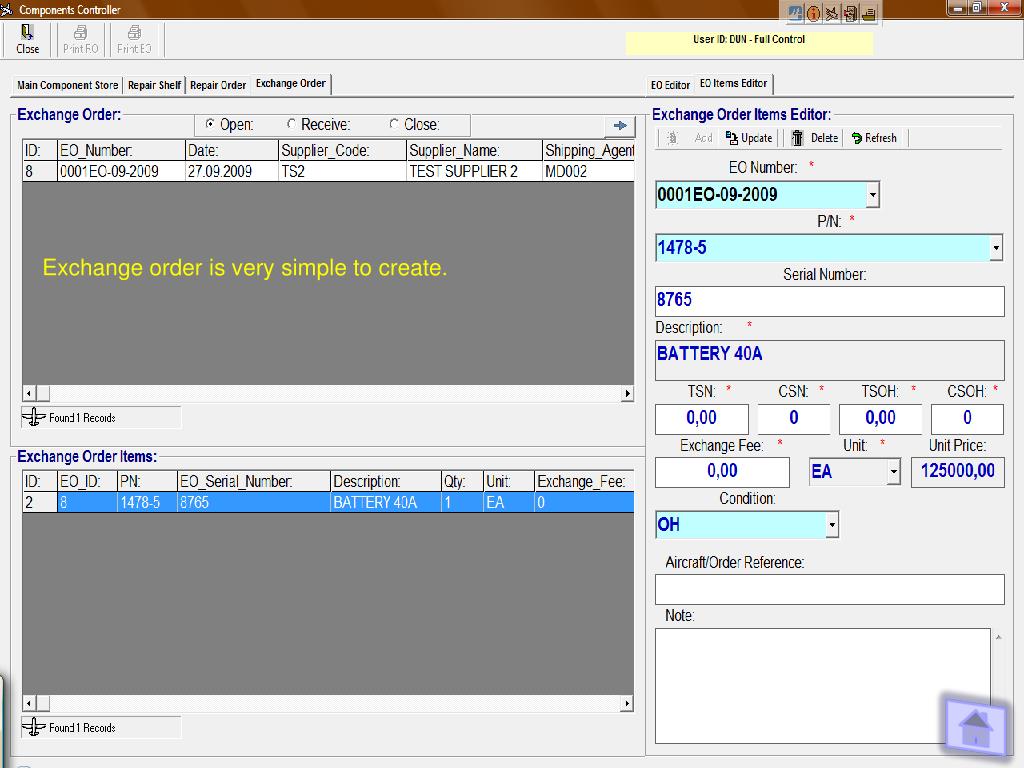Select the Exchange Order tab
This screenshot has width=1024, height=768.
(291, 84)
